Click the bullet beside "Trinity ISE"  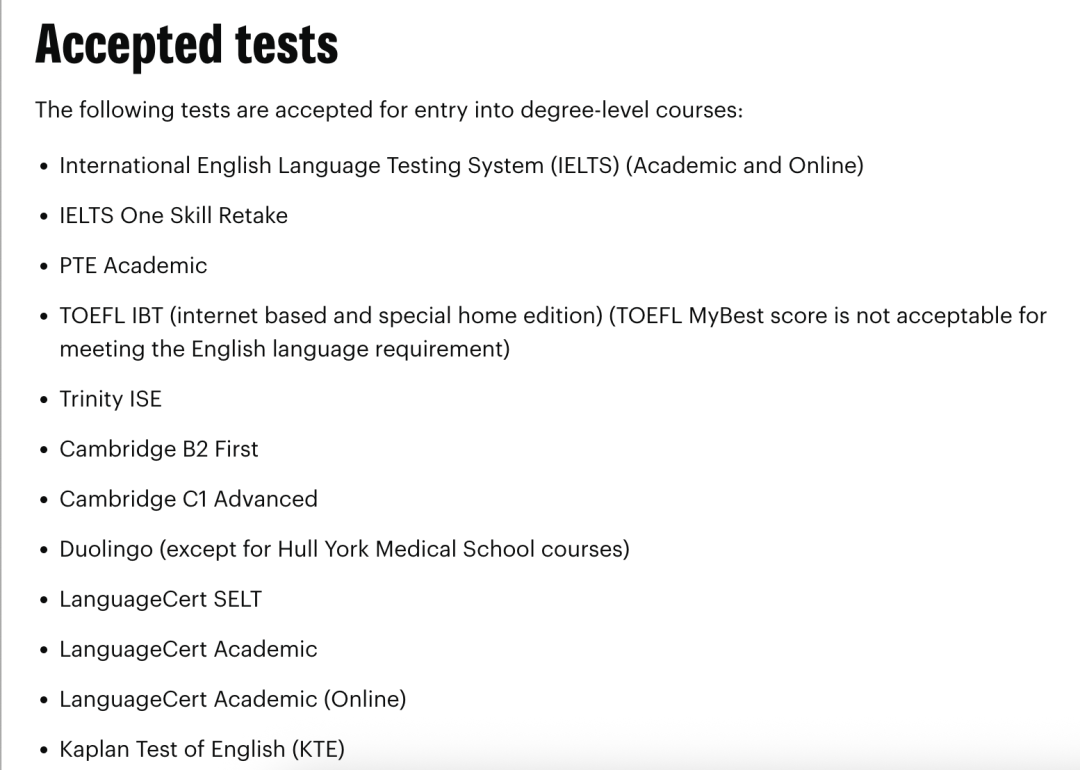(x=43, y=400)
